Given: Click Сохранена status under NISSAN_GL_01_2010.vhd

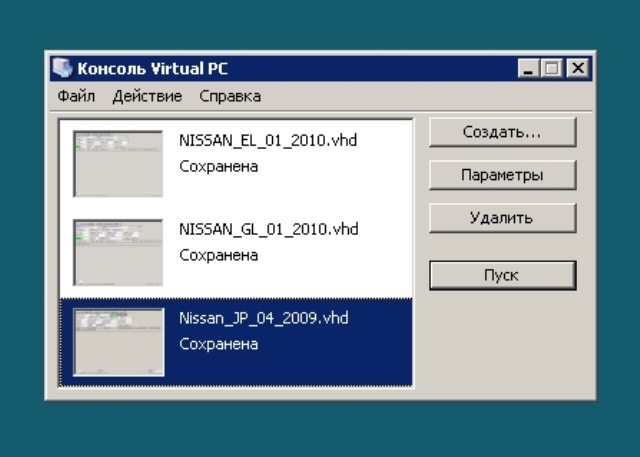Looking at the screenshot, I should 218,255.
